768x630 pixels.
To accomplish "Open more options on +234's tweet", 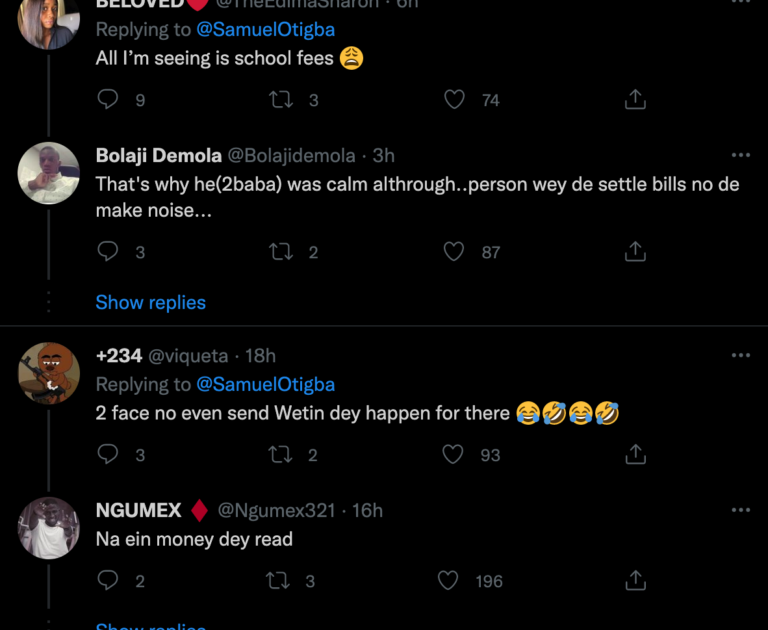I will 740,355.
